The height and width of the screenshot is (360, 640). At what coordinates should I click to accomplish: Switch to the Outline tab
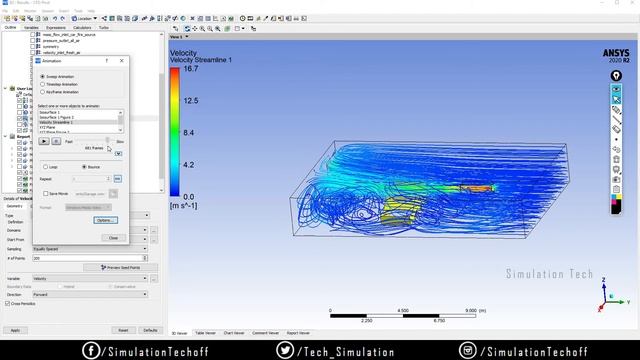click(x=10, y=27)
